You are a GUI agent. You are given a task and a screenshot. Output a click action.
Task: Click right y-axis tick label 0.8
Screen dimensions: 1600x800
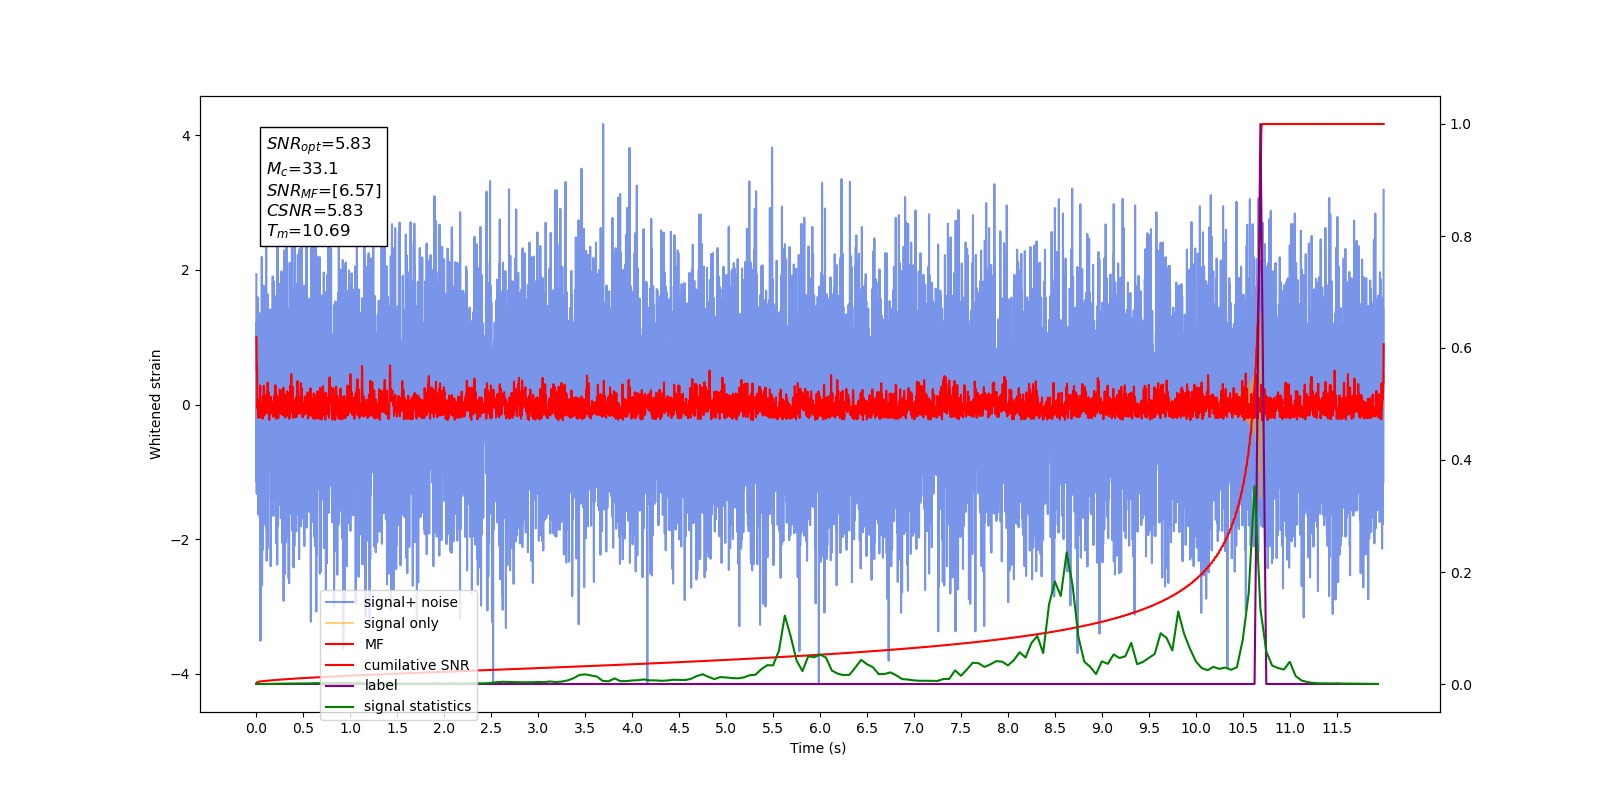coord(1461,237)
